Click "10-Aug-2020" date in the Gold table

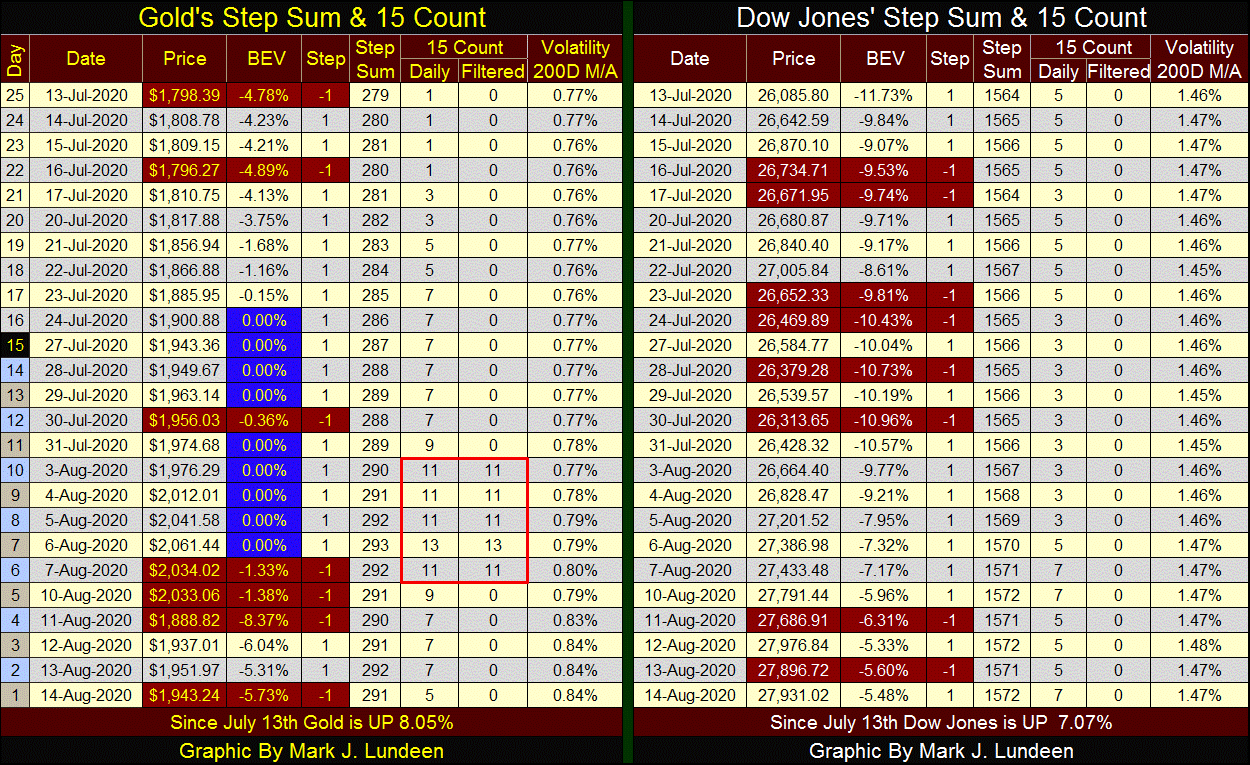point(86,595)
